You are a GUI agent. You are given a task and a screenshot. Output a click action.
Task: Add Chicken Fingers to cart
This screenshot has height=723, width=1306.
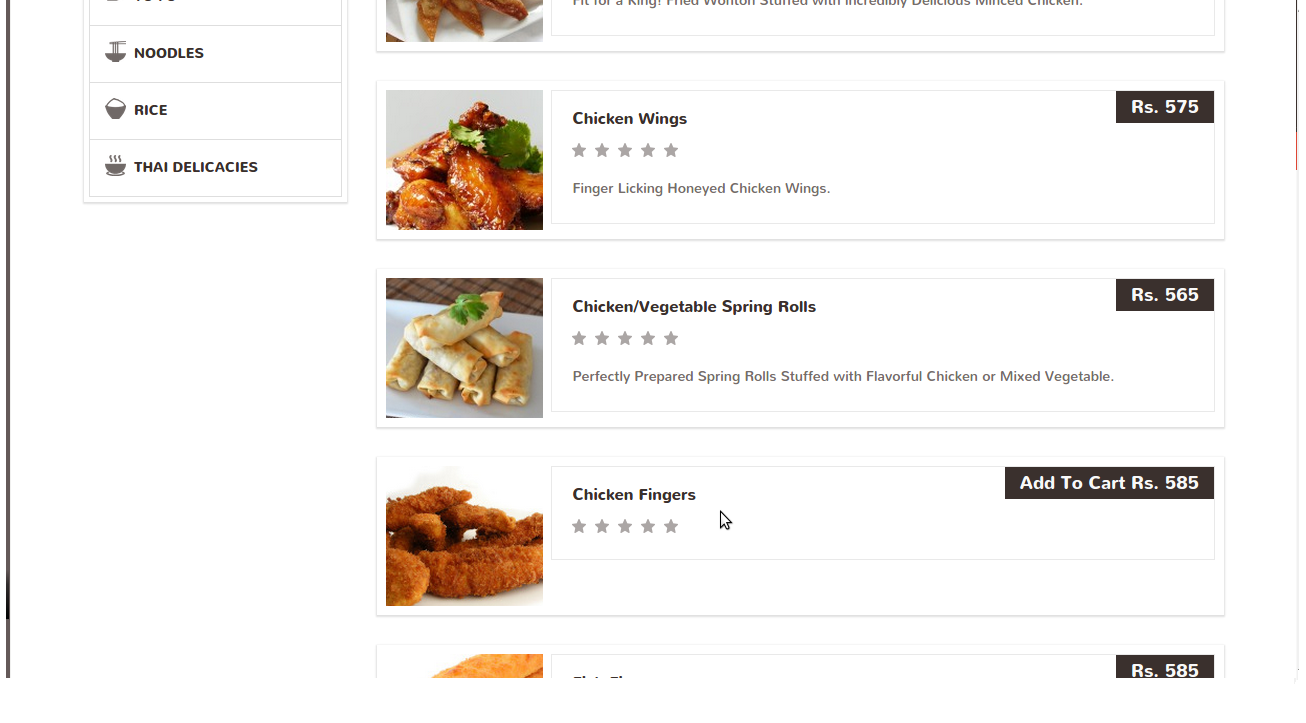pyautogui.click(x=1109, y=483)
